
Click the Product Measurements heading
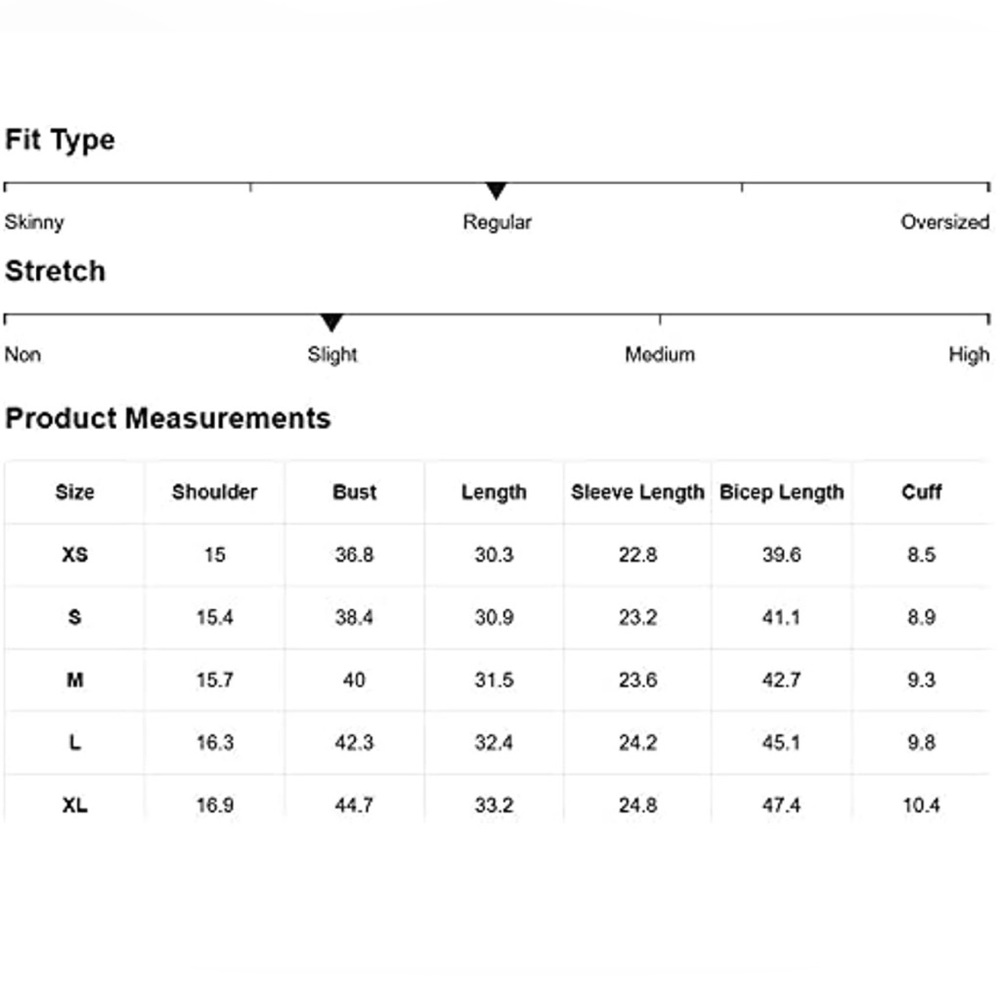pyautogui.click(x=168, y=418)
